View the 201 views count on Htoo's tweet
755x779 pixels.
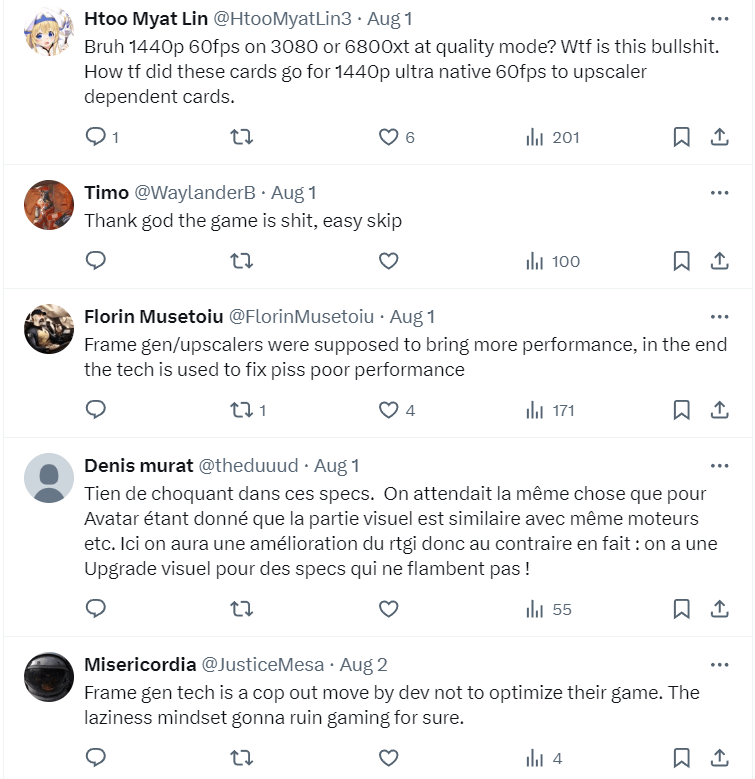[553, 137]
